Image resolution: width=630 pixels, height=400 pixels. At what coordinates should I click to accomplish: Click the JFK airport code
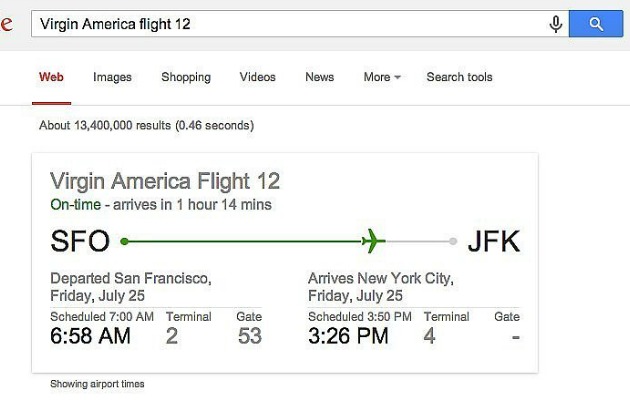coord(494,242)
